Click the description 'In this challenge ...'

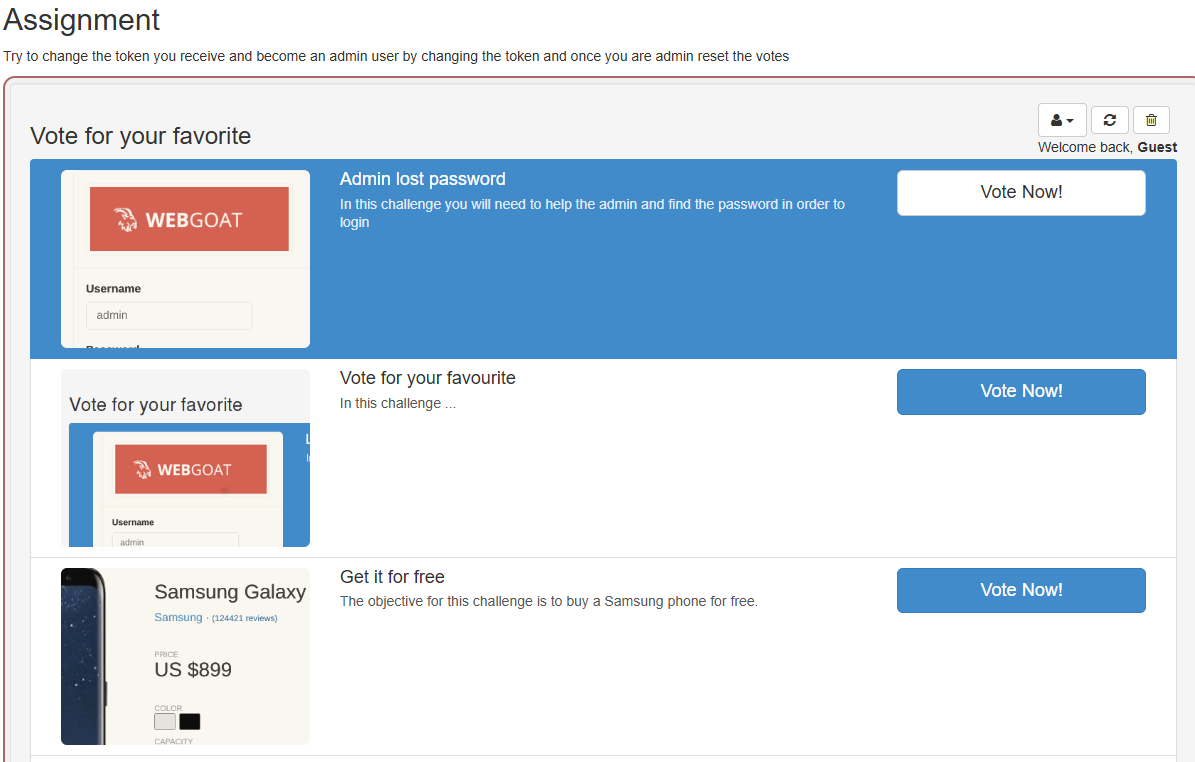tap(398, 404)
